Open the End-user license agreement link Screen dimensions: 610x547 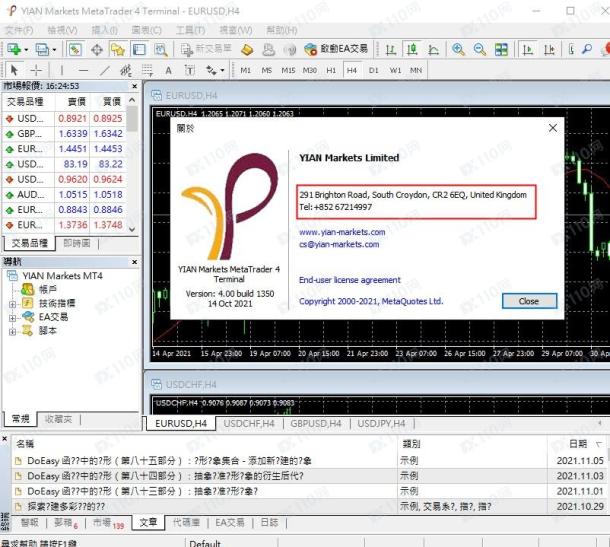pos(349,280)
